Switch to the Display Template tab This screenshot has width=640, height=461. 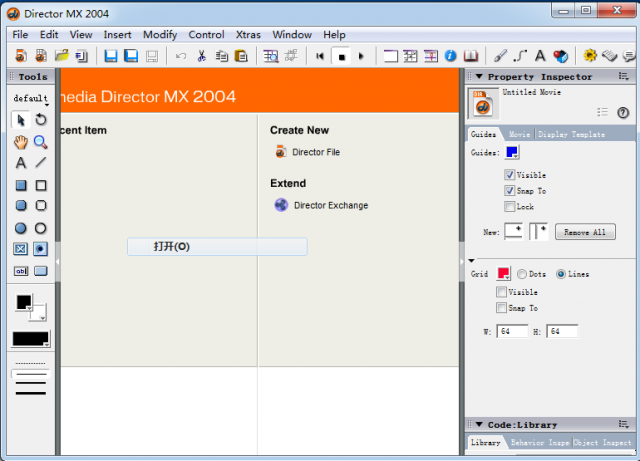[x=571, y=134]
